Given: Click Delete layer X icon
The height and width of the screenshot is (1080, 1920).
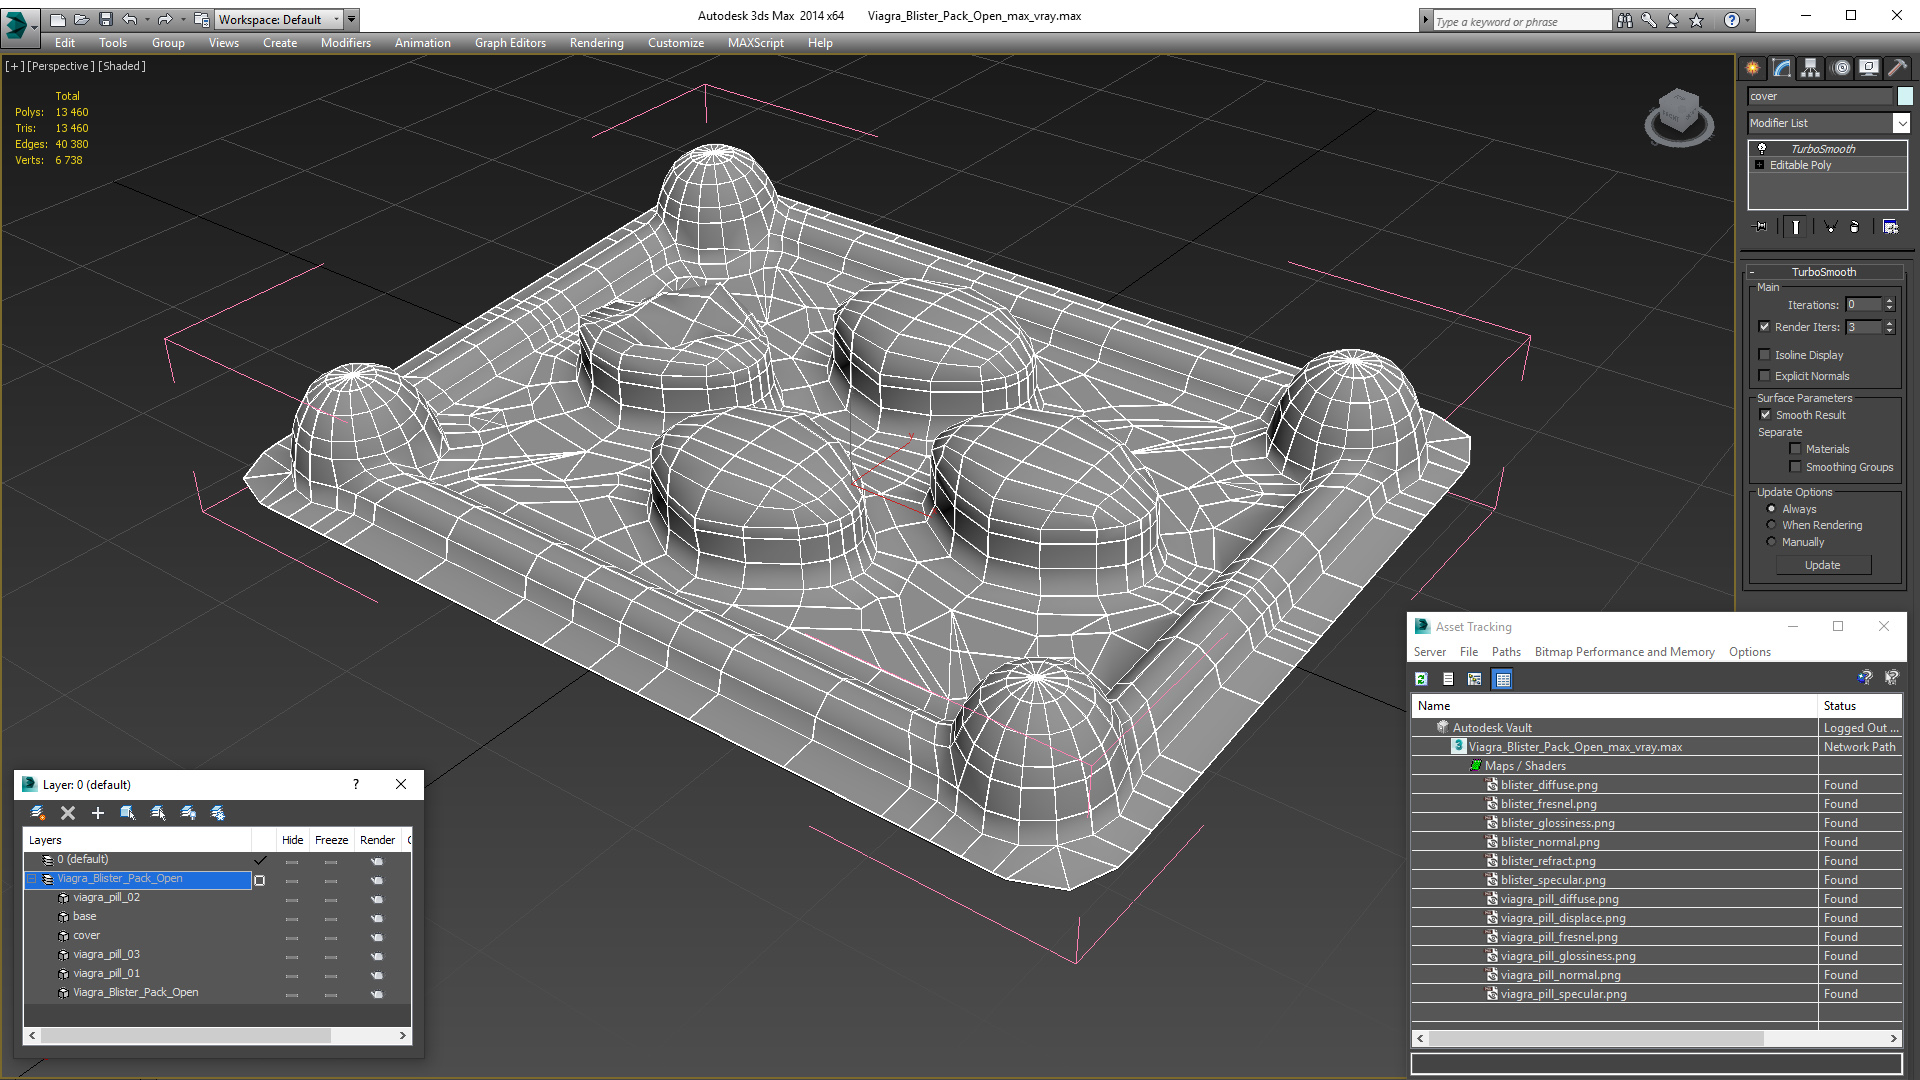Looking at the screenshot, I should (x=68, y=813).
